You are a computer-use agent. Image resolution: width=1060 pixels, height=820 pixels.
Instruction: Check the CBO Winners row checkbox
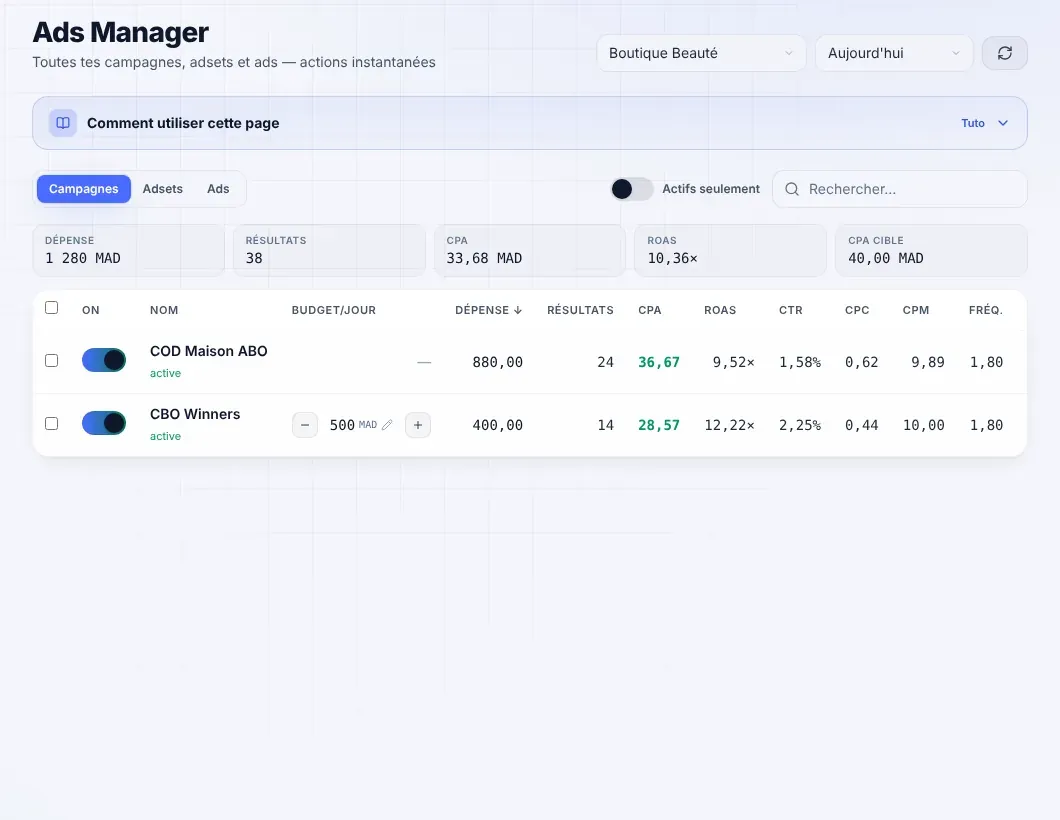tap(51, 423)
